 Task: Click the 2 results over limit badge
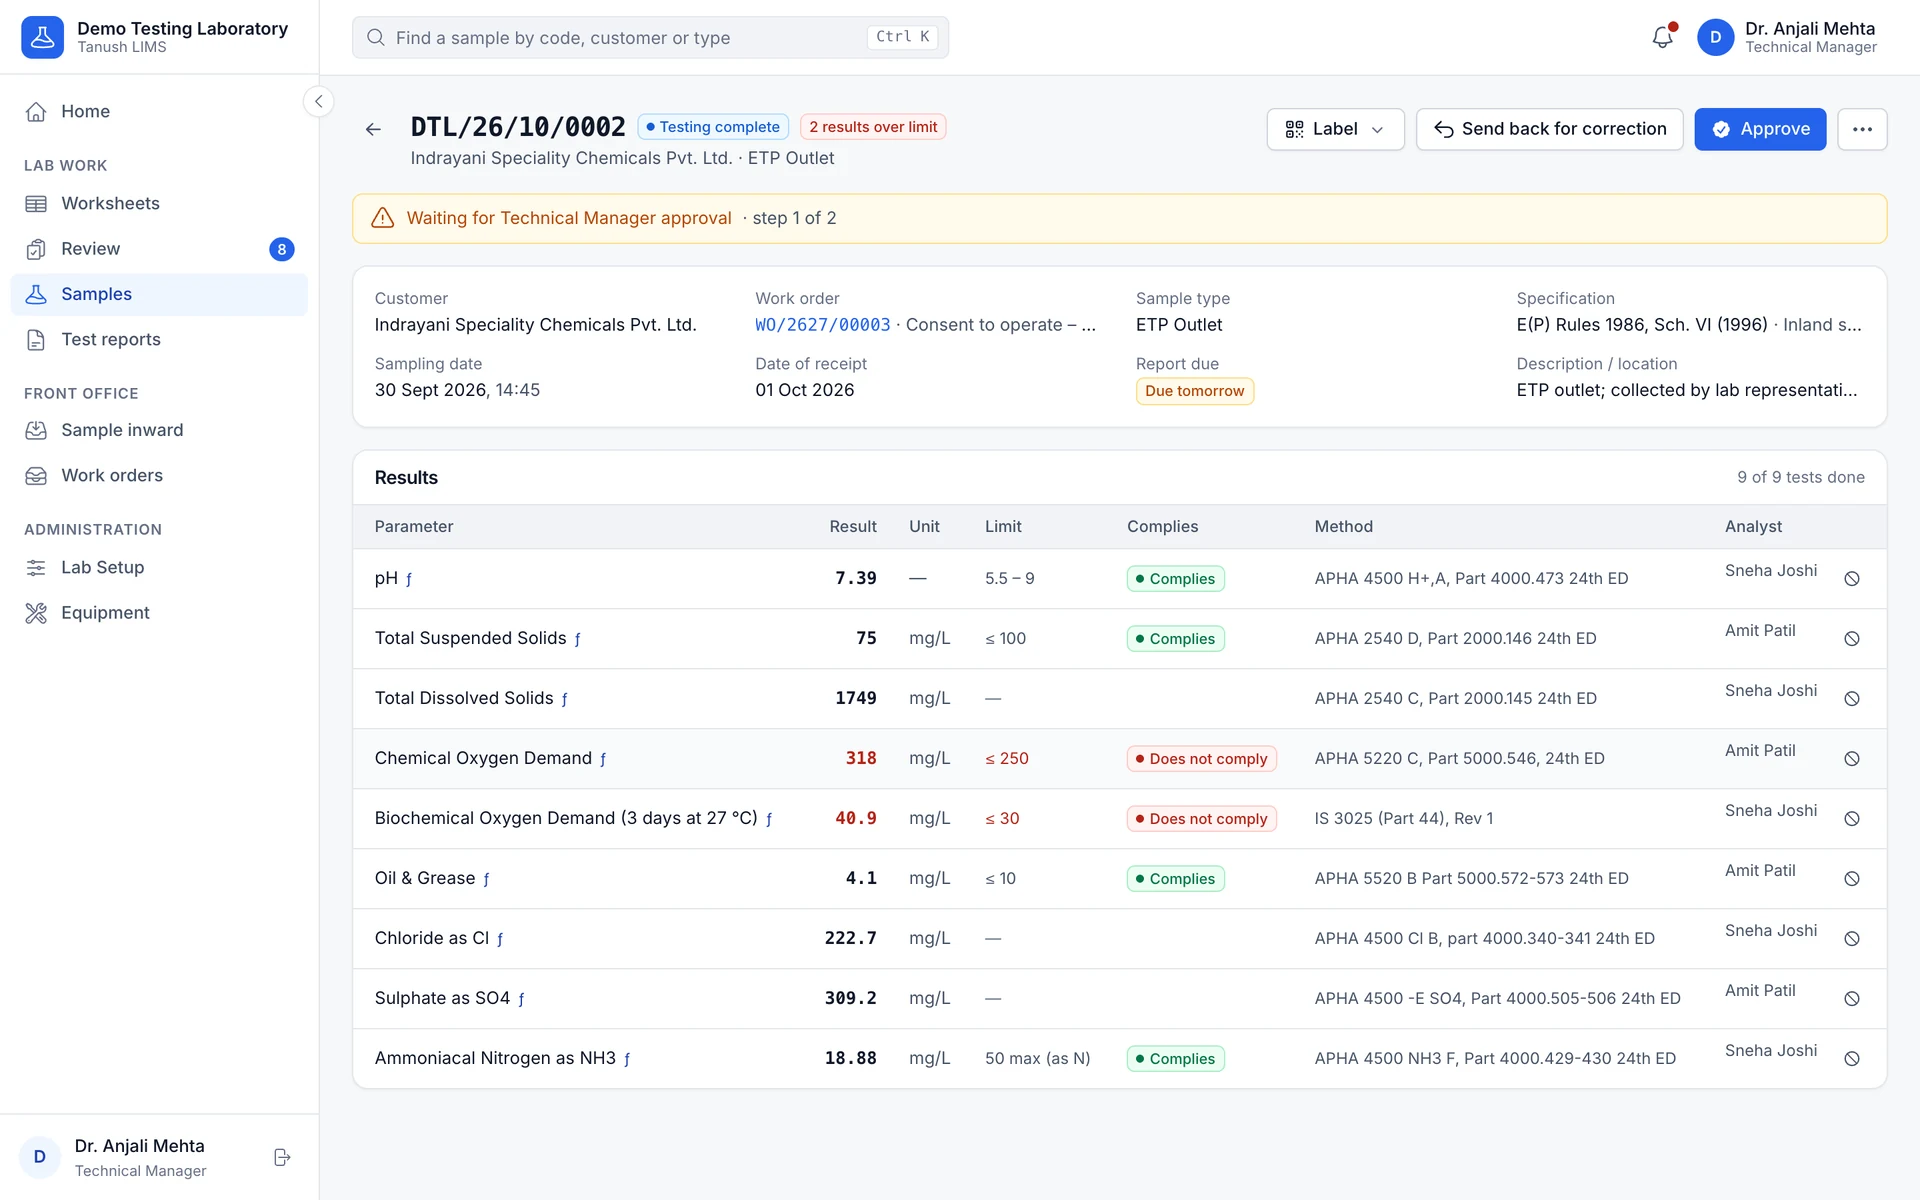tap(873, 127)
